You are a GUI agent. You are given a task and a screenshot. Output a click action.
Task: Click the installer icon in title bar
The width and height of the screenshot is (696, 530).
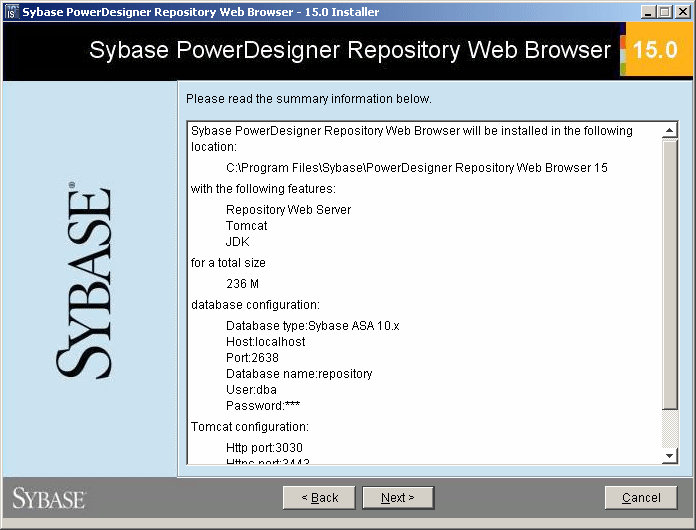[11, 12]
